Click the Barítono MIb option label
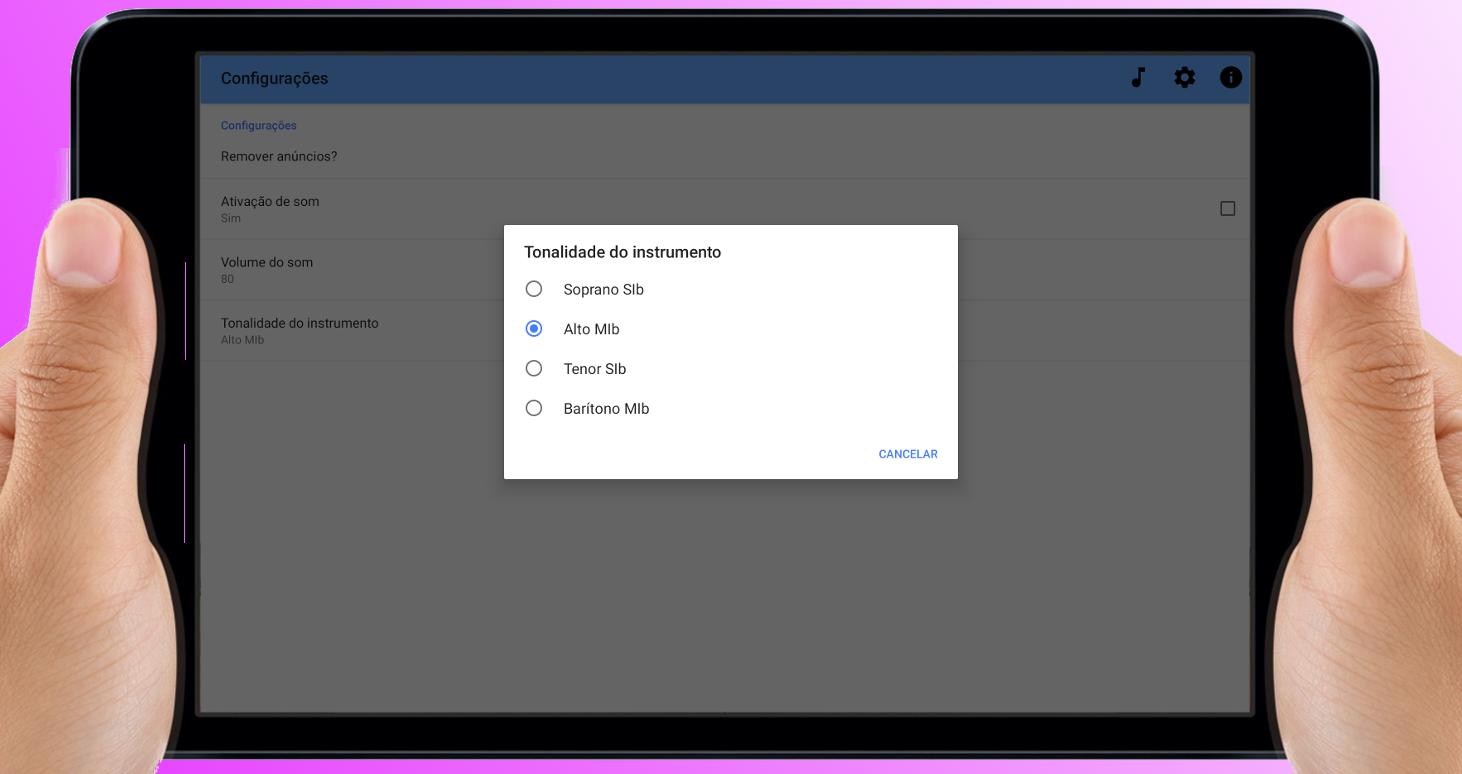This screenshot has height=774, width=1462. click(606, 408)
